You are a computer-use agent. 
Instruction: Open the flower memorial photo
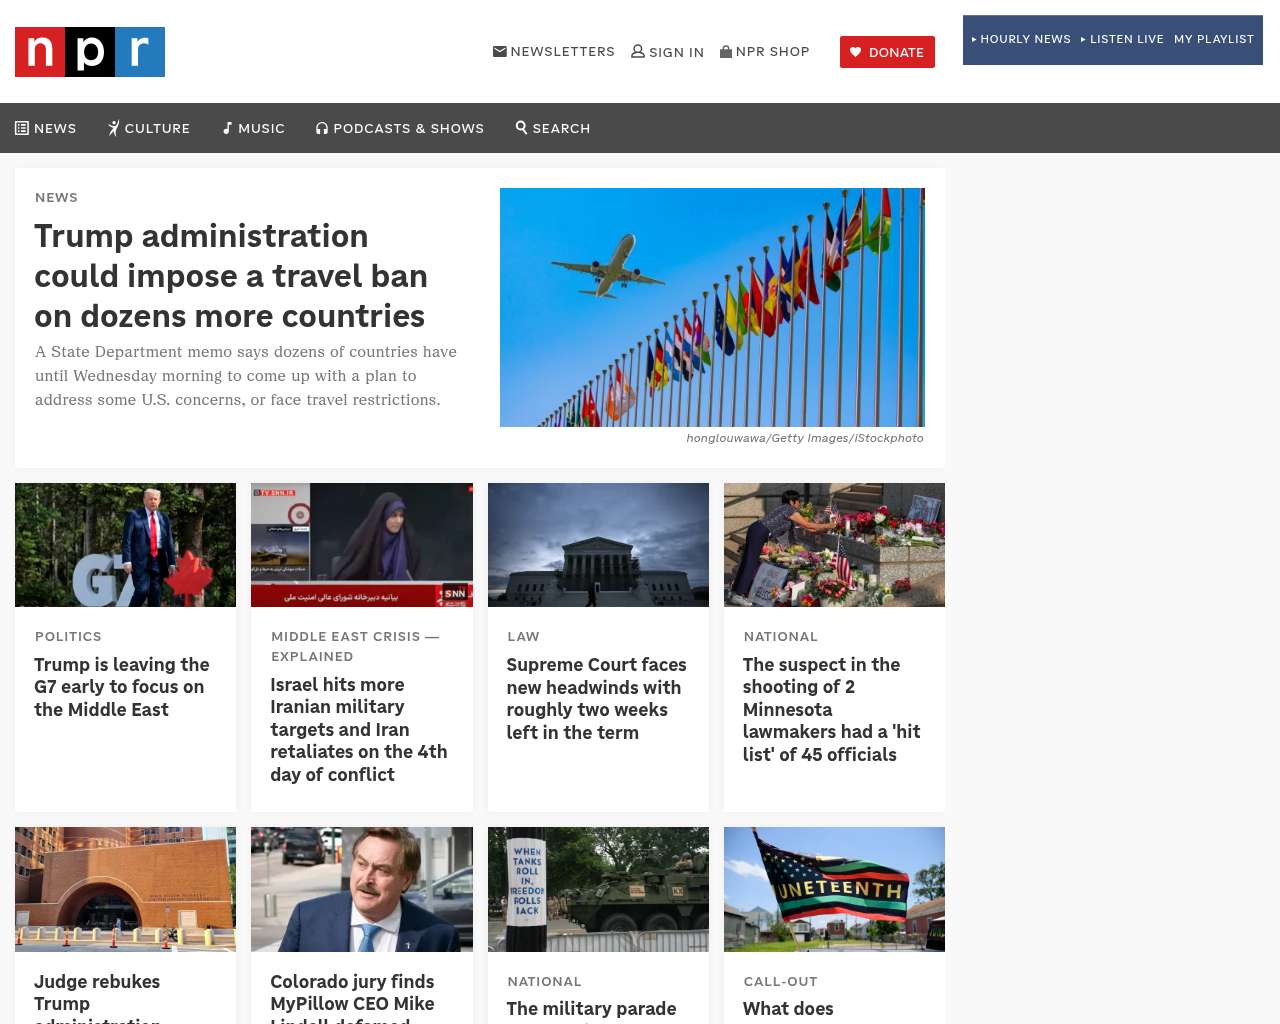pyautogui.click(x=834, y=545)
